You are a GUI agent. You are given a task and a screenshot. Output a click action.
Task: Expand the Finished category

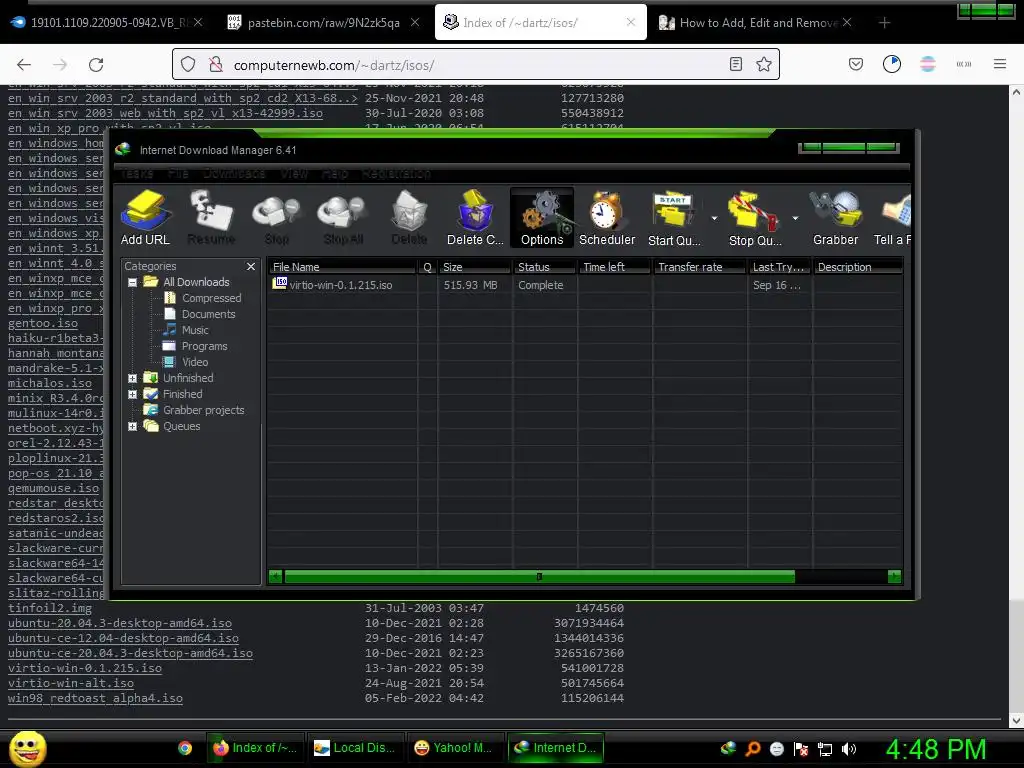click(133, 394)
